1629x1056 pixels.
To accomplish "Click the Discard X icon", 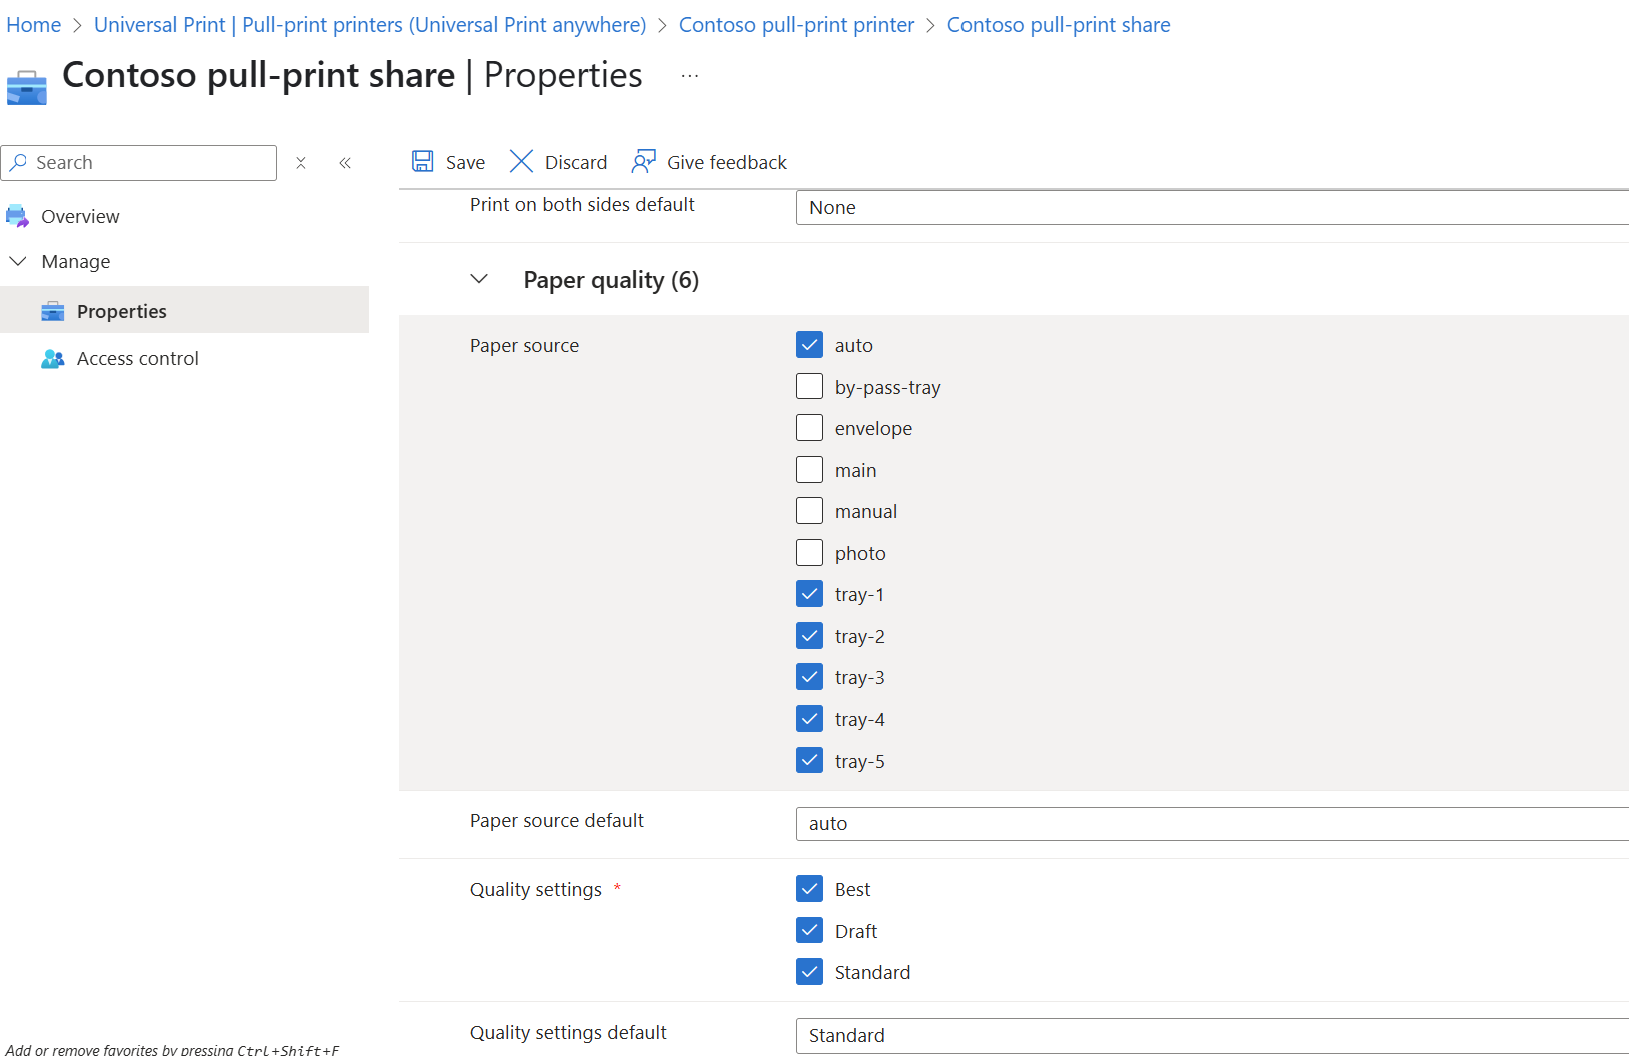I will [521, 161].
